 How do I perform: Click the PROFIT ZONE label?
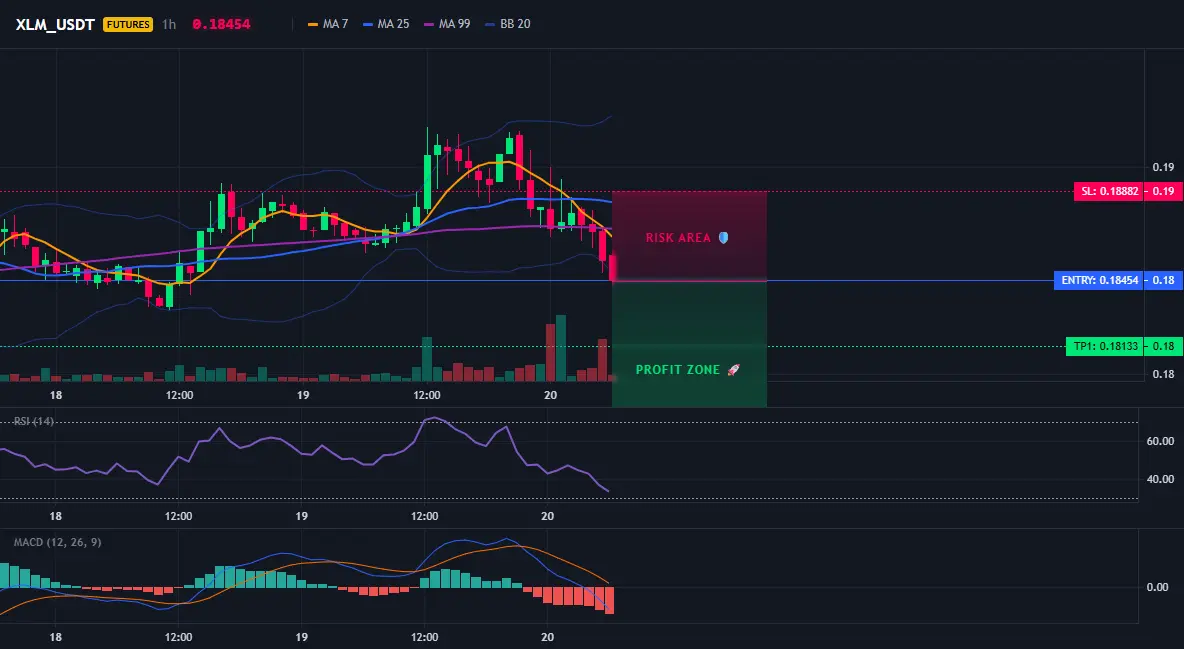678,370
